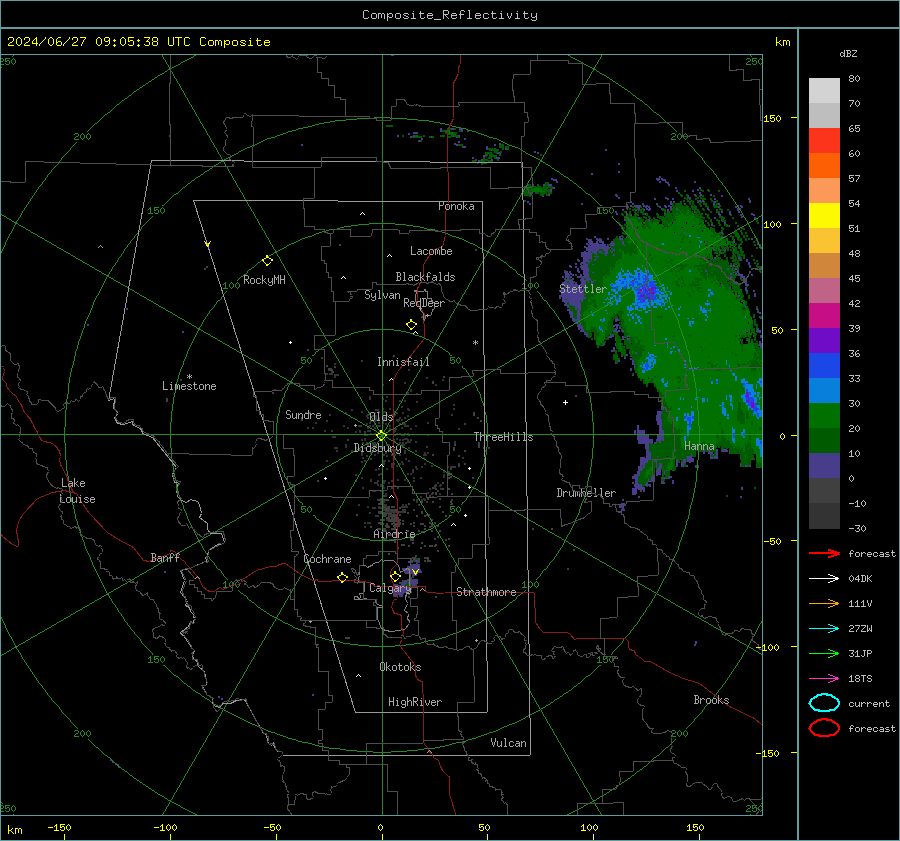Image resolution: width=900 pixels, height=841 pixels.
Task: Select the Vulcan town label
Action: tap(508, 743)
